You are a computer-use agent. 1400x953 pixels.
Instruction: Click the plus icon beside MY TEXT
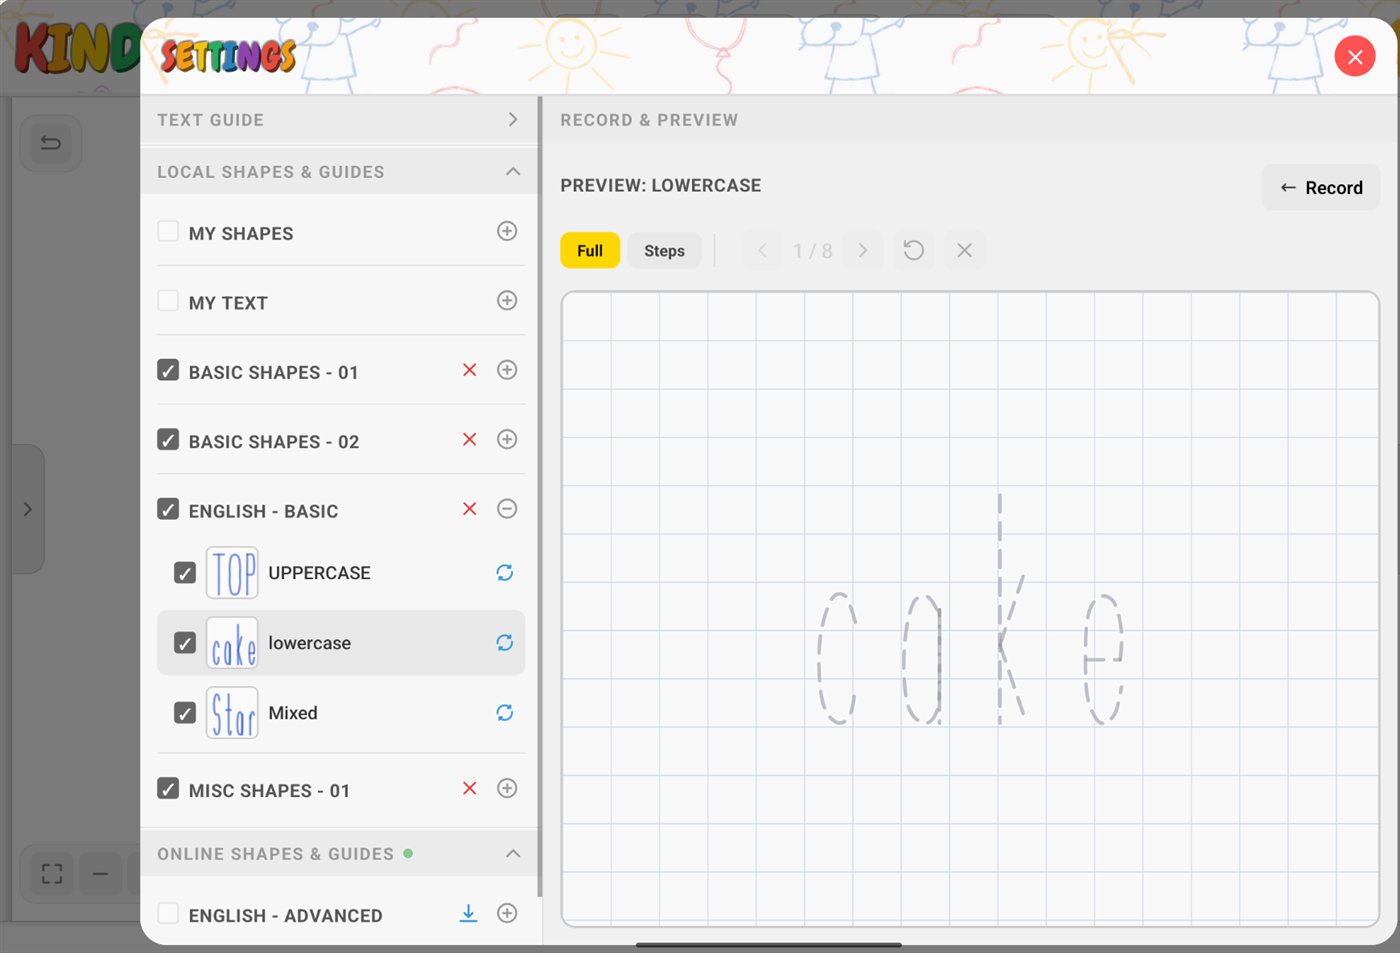tap(507, 301)
